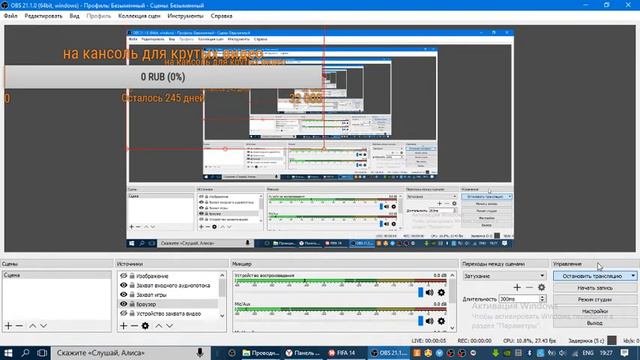Enable Режим студии
640x360 pixels.
(595, 299)
